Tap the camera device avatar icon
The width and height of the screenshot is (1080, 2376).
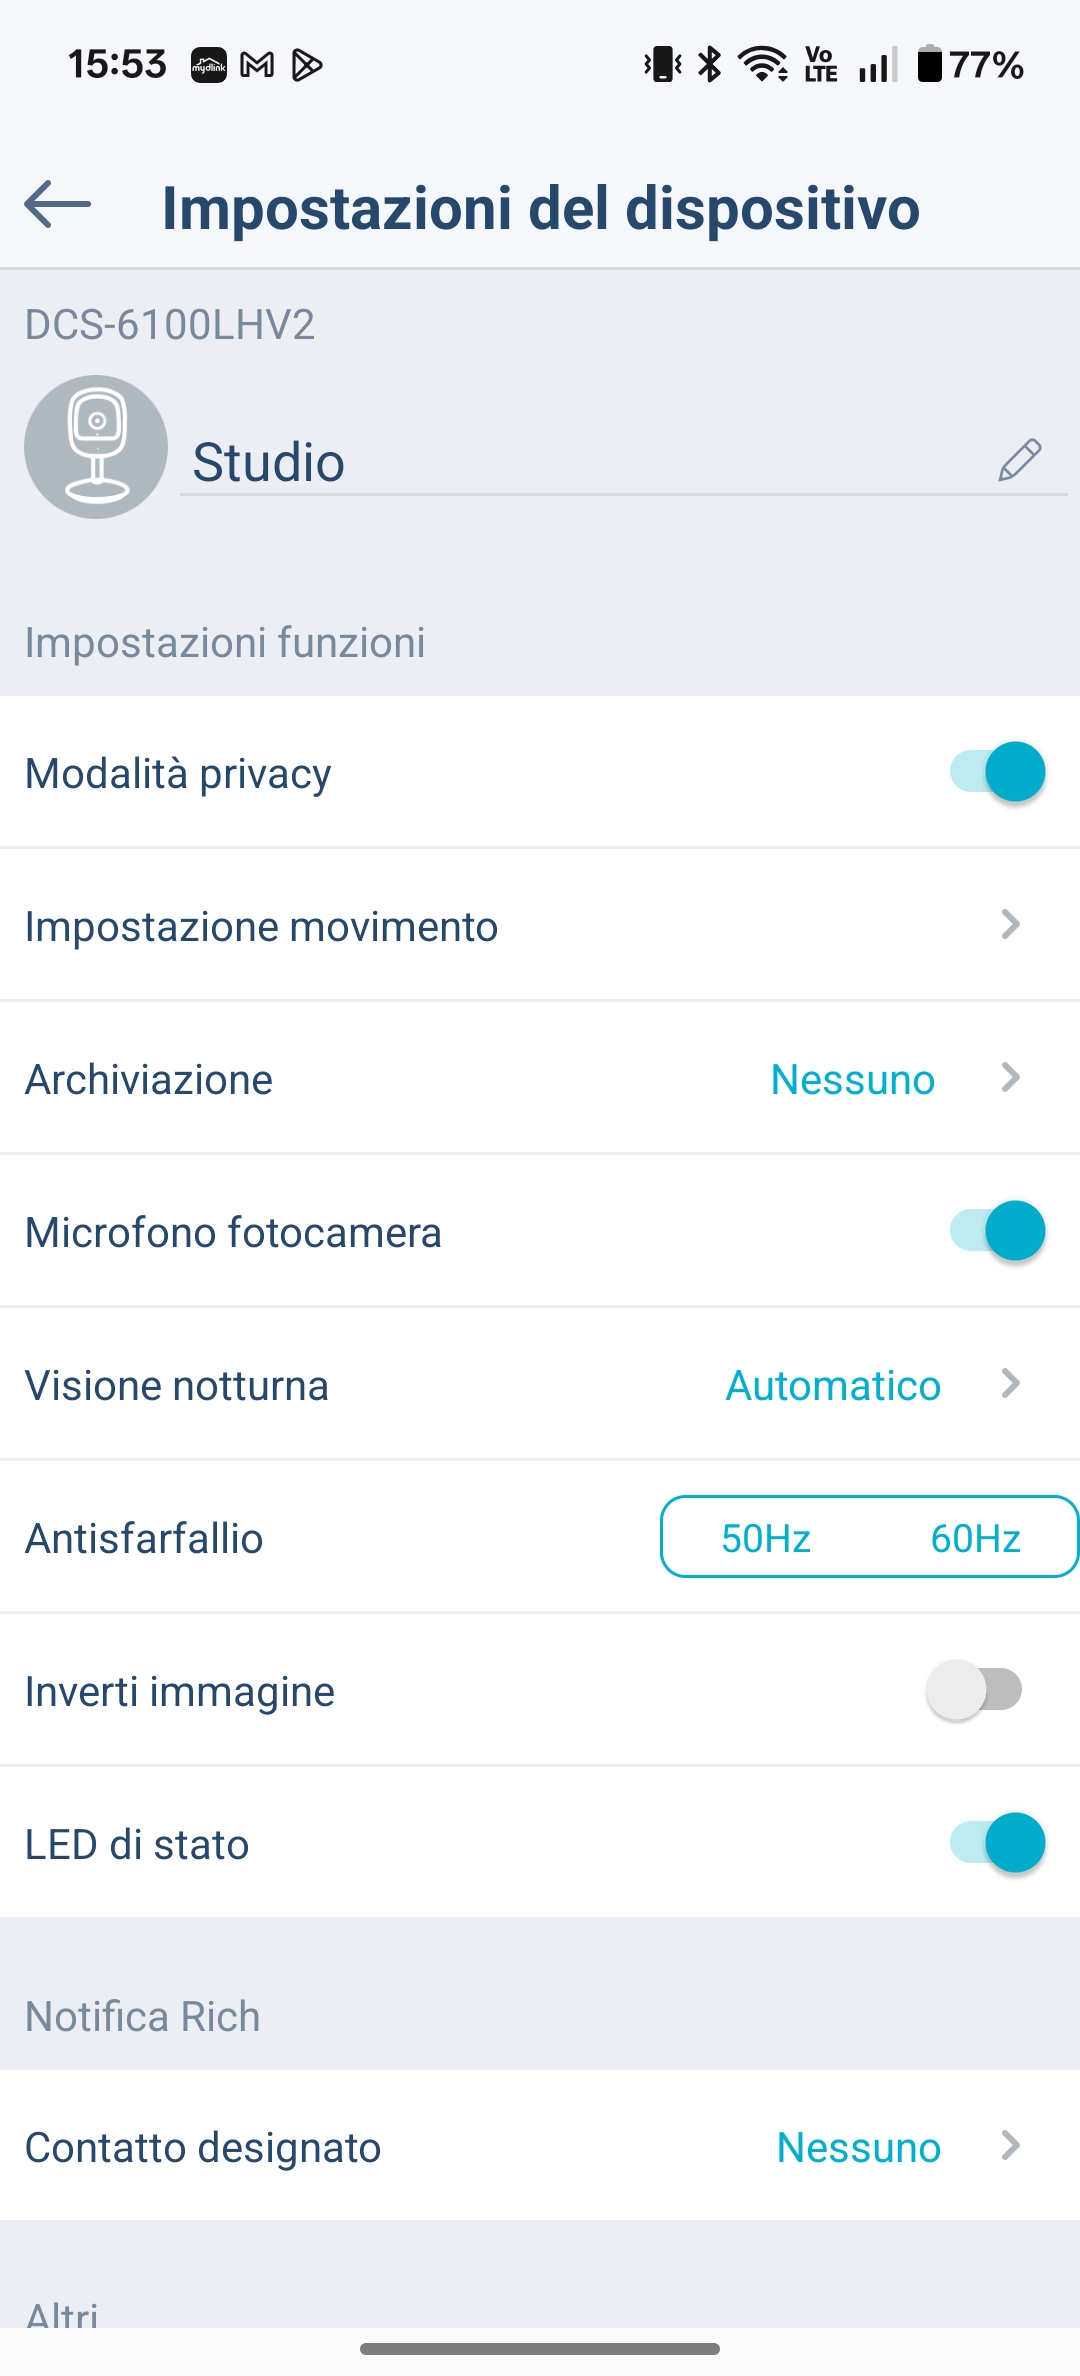pos(96,447)
